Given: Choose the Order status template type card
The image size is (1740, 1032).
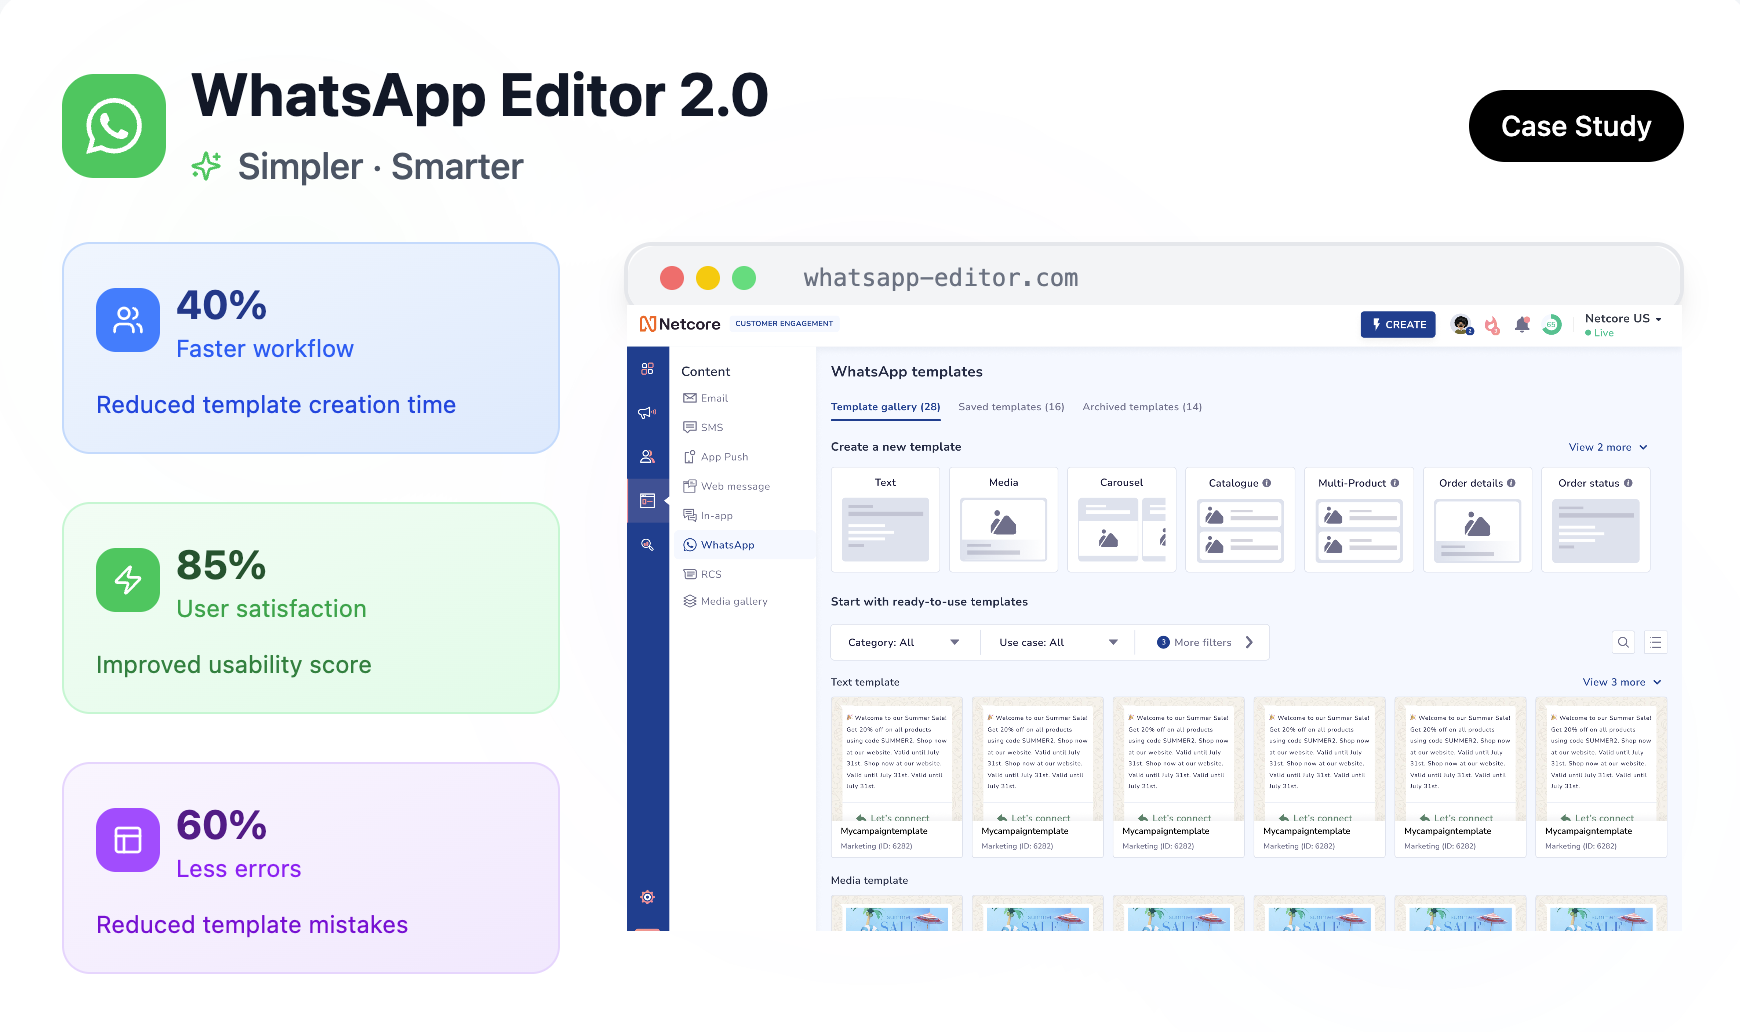Looking at the screenshot, I should click(x=1596, y=520).
